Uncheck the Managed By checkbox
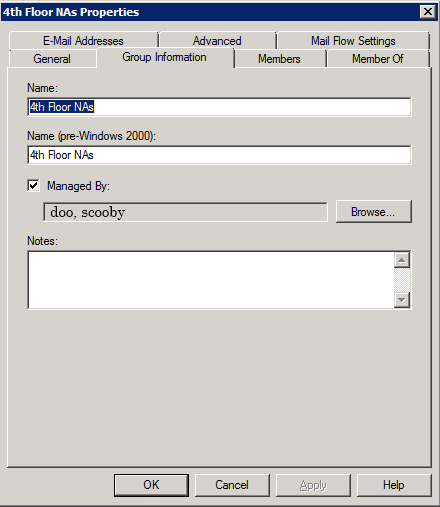The image size is (440, 507). [33, 186]
